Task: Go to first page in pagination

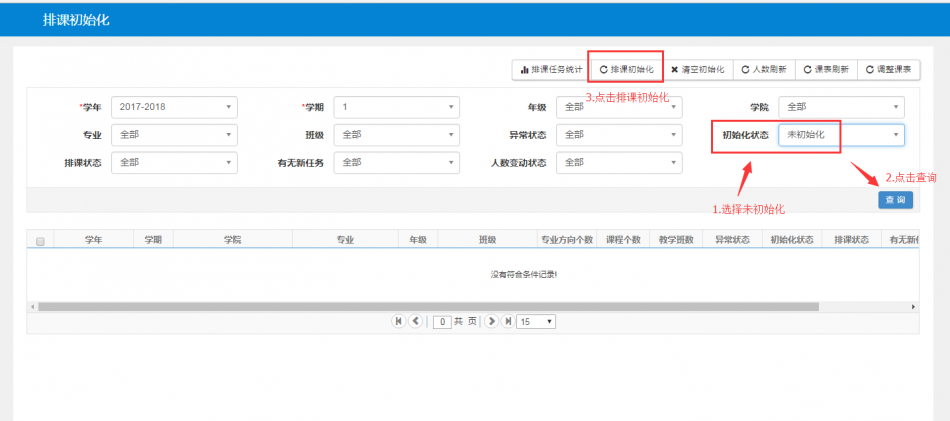Action: (399, 321)
